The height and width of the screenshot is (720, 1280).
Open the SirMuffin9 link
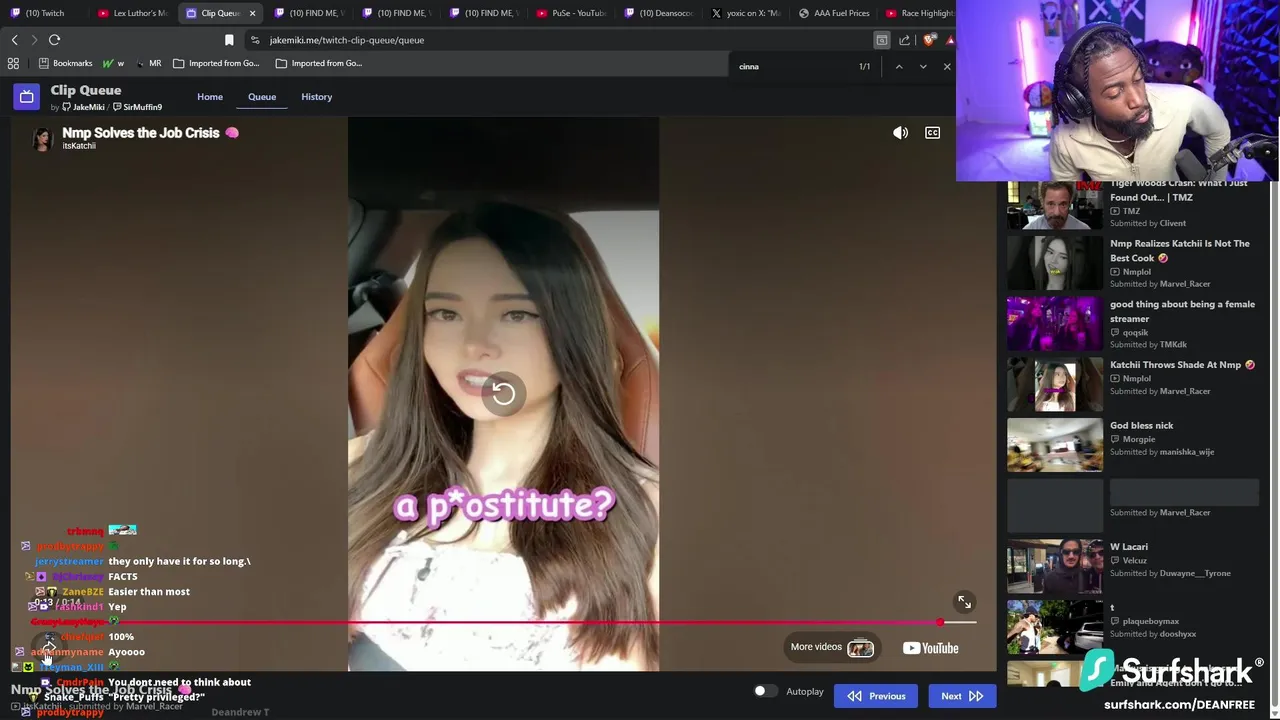pos(138,107)
